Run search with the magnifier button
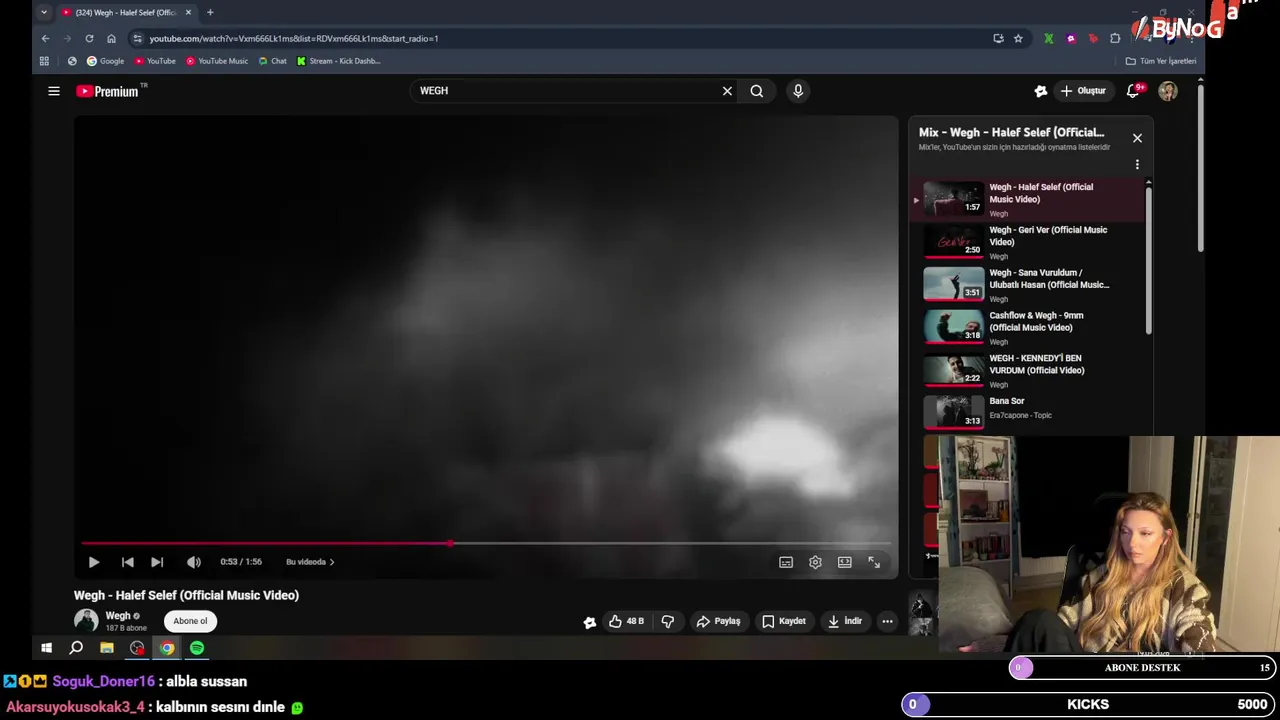 click(x=757, y=91)
